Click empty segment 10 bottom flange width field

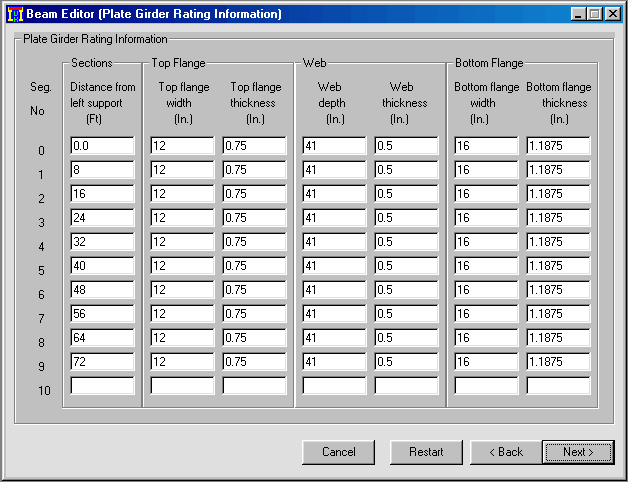tap(486, 386)
